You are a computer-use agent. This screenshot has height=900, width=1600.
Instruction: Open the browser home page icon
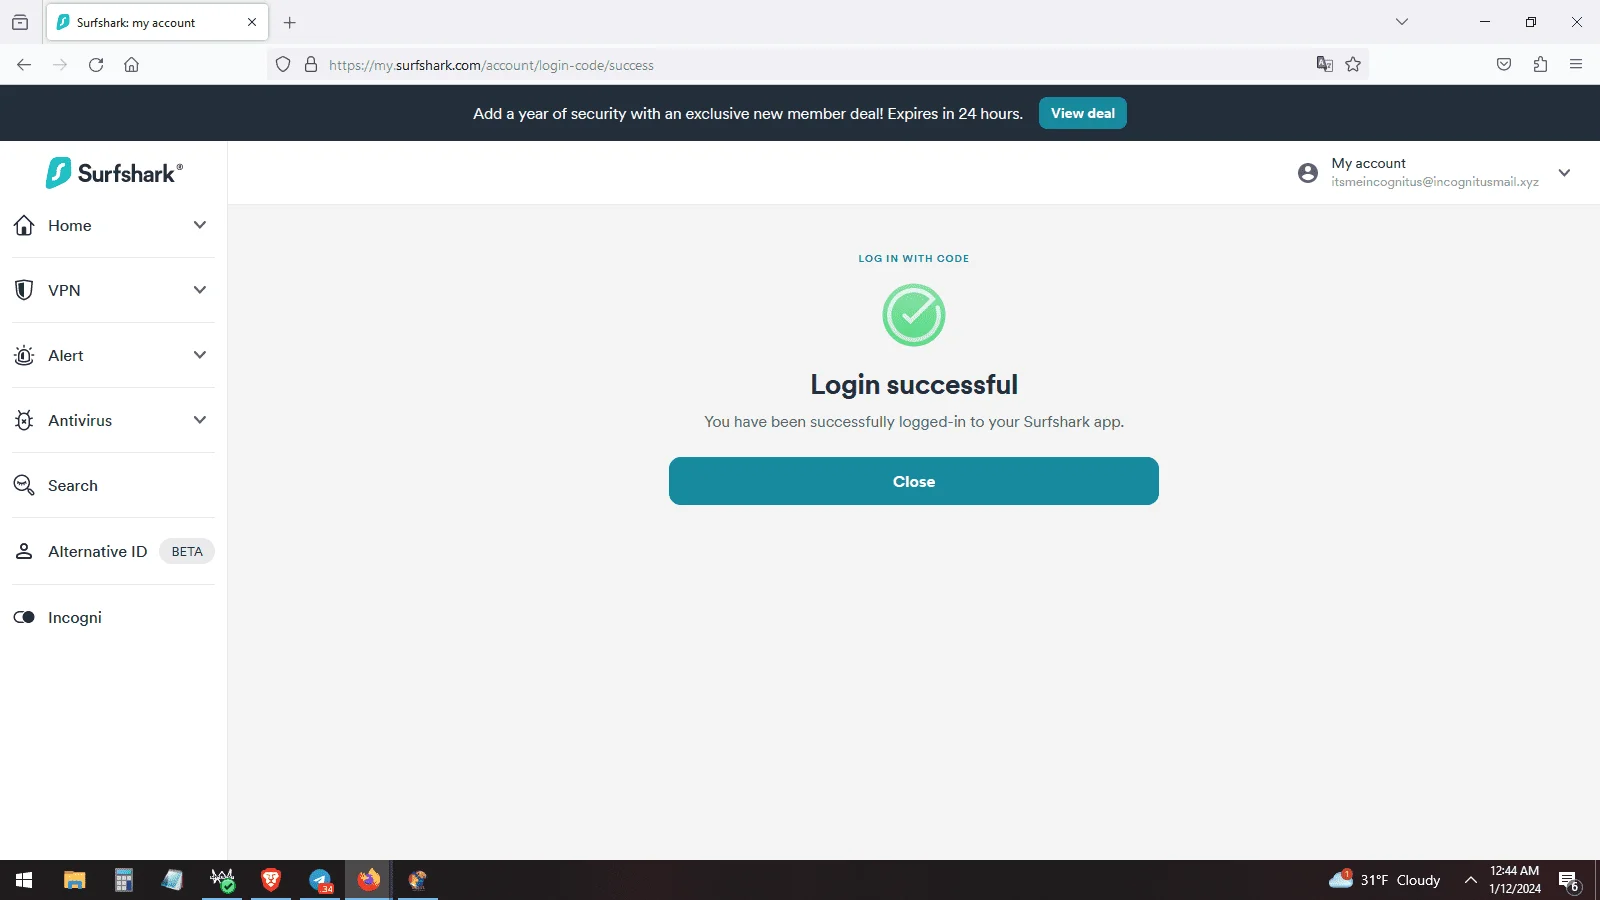tap(131, 65)
